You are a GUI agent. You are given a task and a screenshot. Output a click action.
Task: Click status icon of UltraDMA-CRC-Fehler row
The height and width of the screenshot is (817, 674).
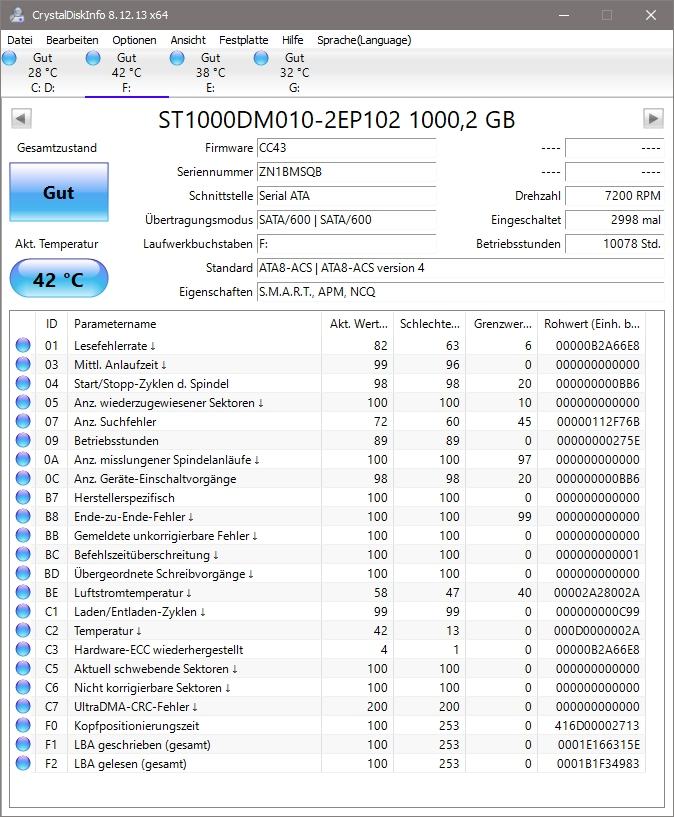click(23, 707)
